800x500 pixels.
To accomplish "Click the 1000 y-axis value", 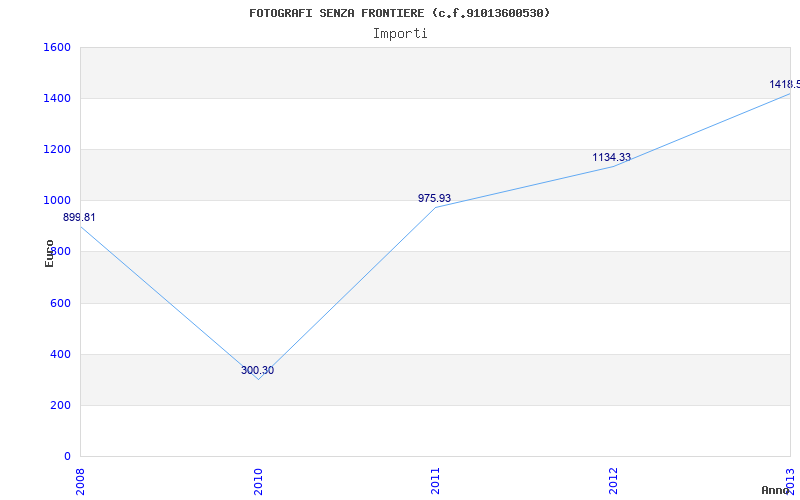I will (x=57, y=201).
